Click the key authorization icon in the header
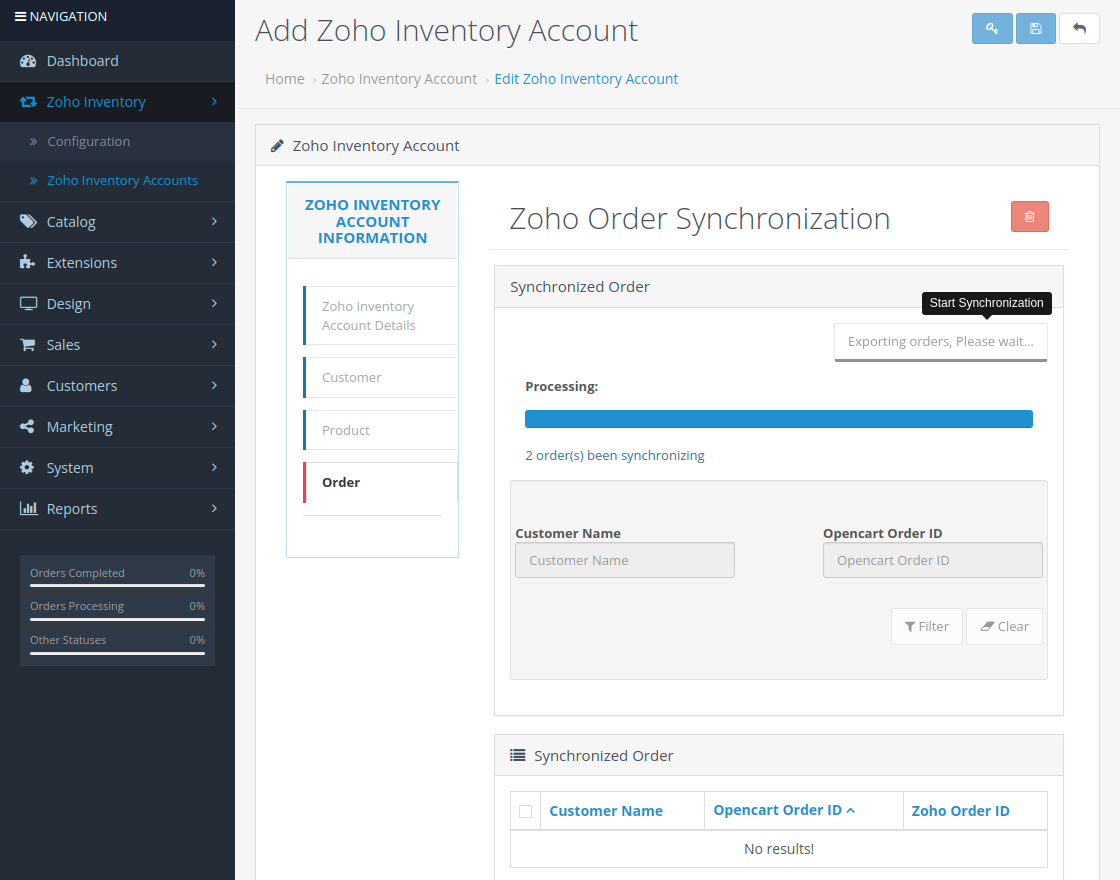 992,28
